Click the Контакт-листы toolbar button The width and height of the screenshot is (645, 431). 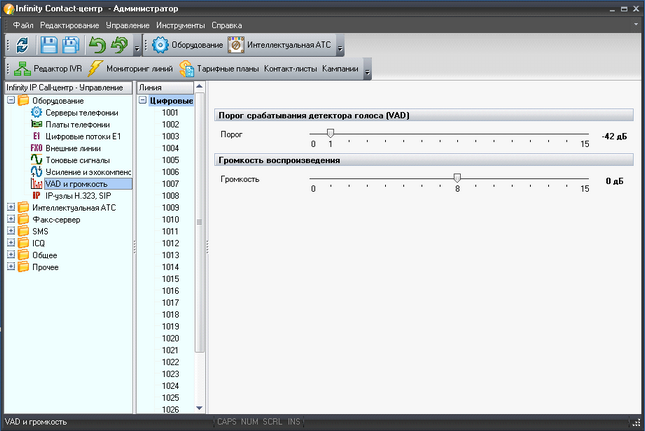coord(290,69)
